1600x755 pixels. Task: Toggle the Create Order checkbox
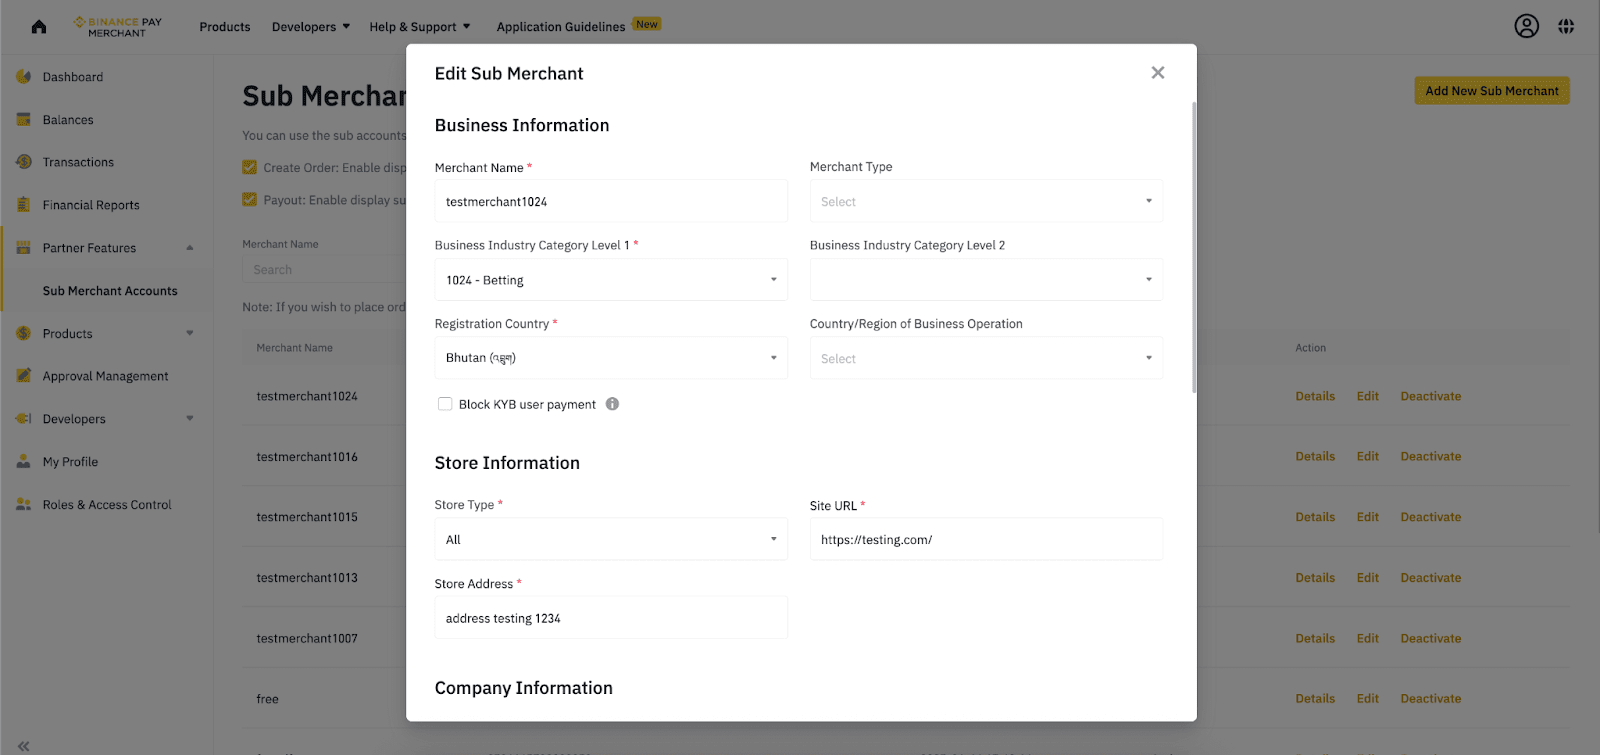[x=250, y=168]
